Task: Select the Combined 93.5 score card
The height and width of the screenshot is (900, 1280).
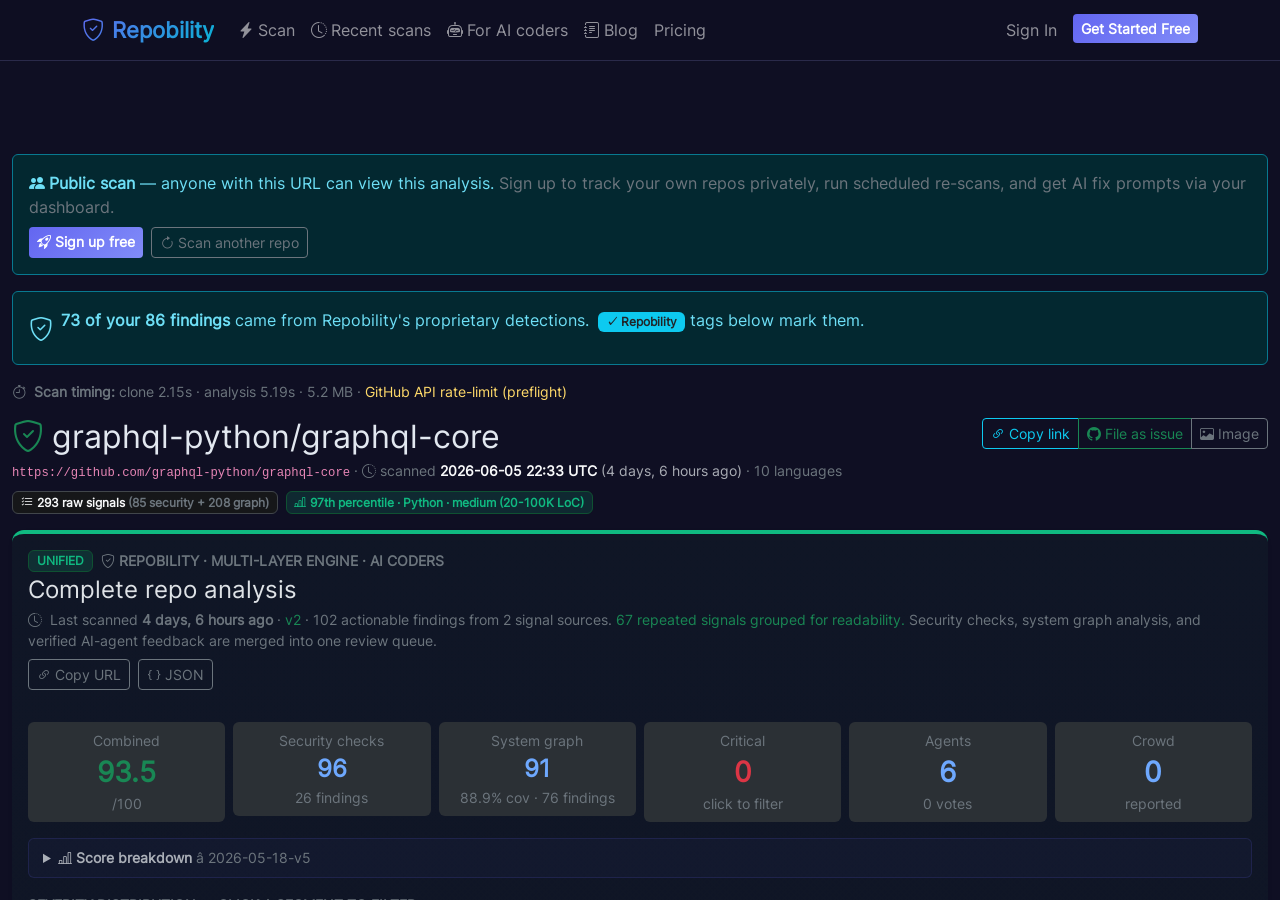Action: click(x=126, y=772)
